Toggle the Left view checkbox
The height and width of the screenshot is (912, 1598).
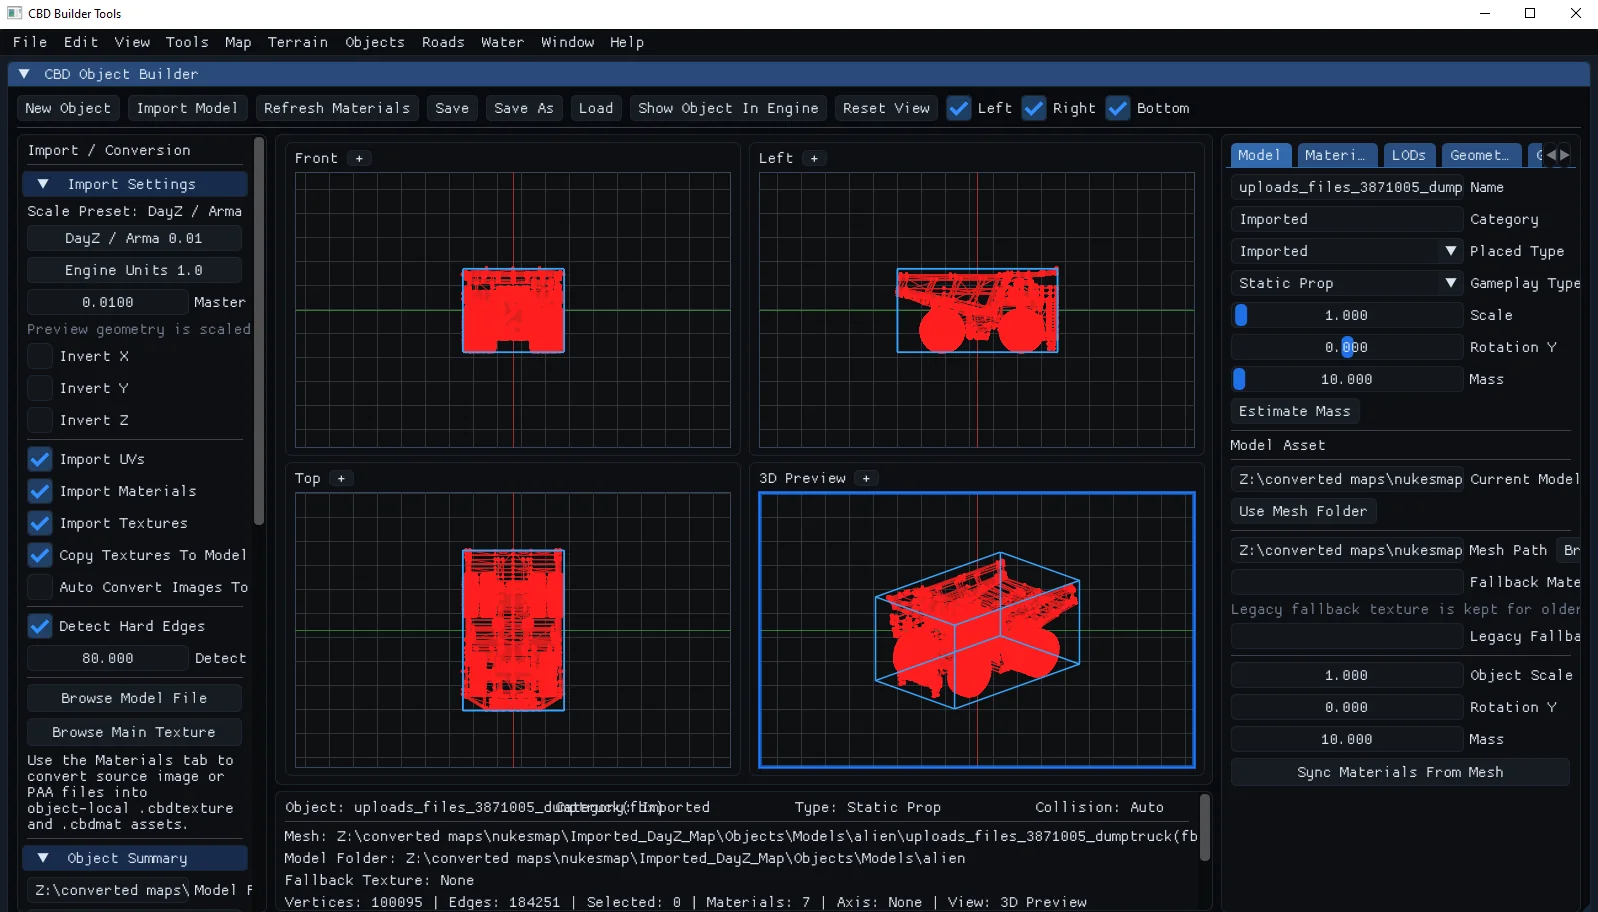[x=959, y=108]
